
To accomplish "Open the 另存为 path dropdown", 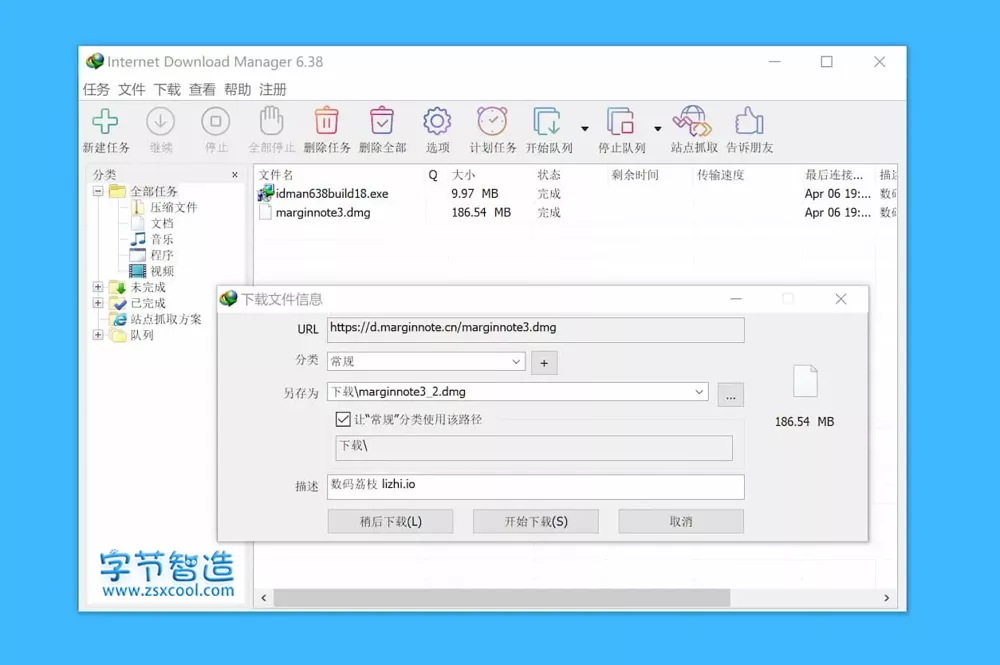I will tap(699, 391).
